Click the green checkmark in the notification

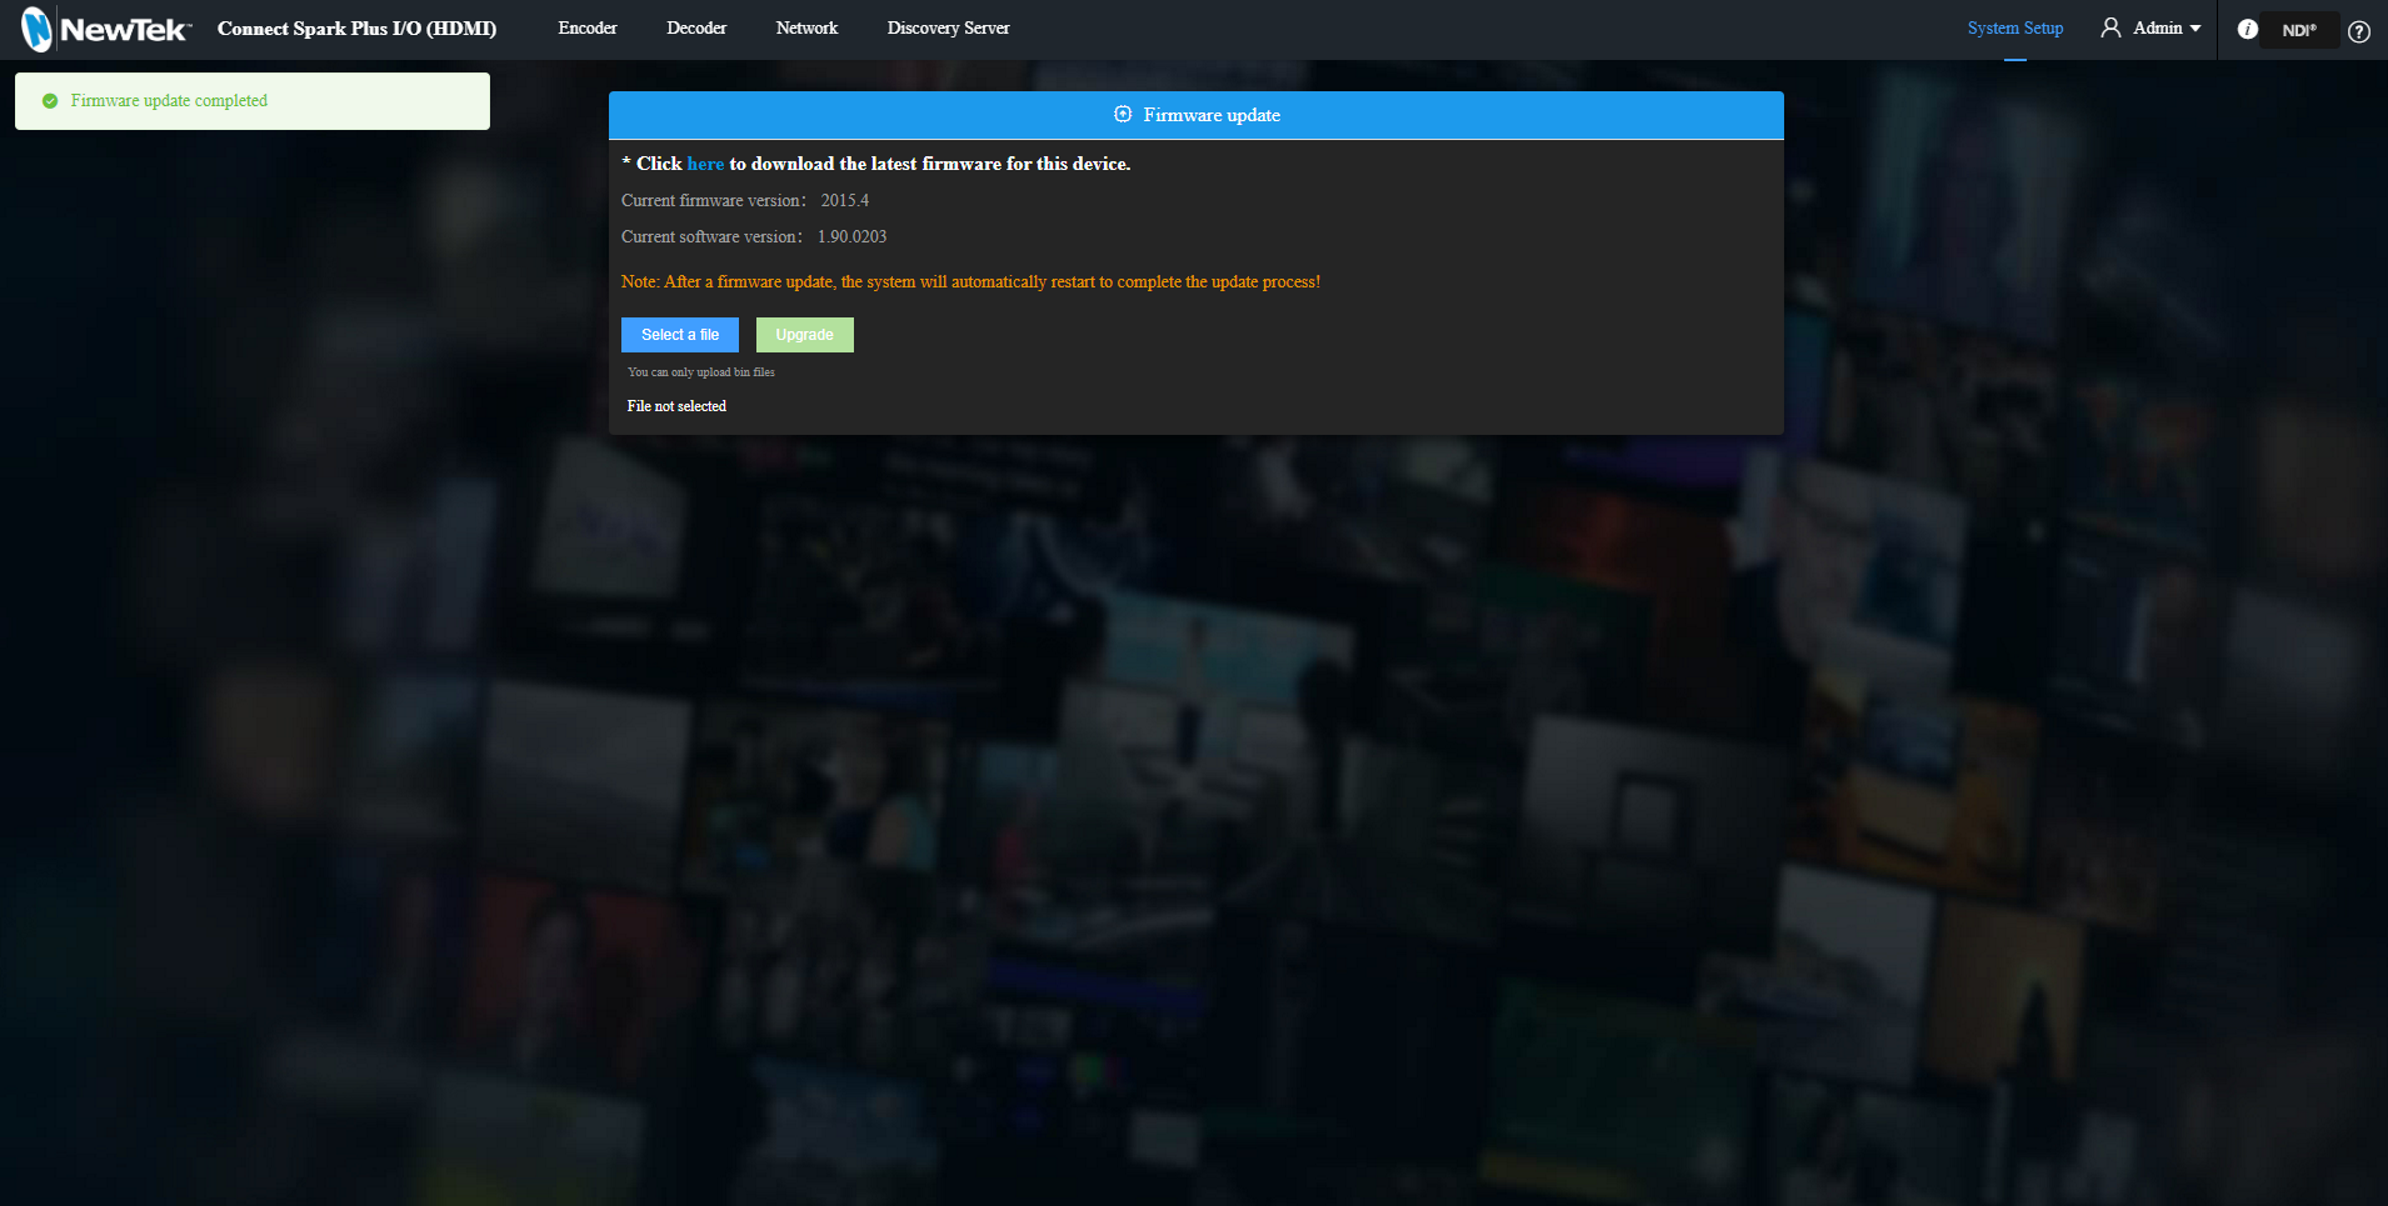pyautogui.click(x=48, y=100)
